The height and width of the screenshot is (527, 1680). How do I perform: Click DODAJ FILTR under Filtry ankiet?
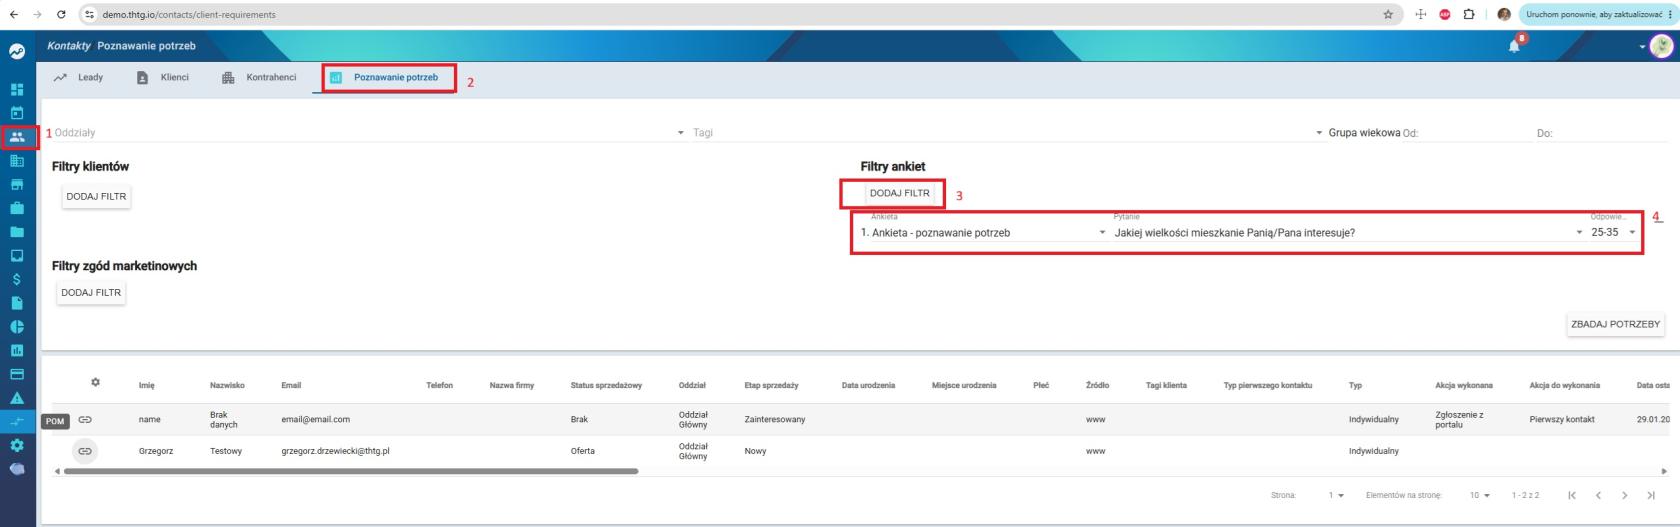click(900, 193)
